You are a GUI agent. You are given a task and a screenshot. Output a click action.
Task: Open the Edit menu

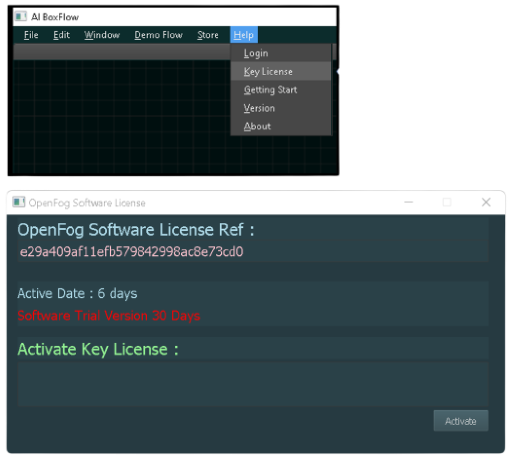(62, 35)
